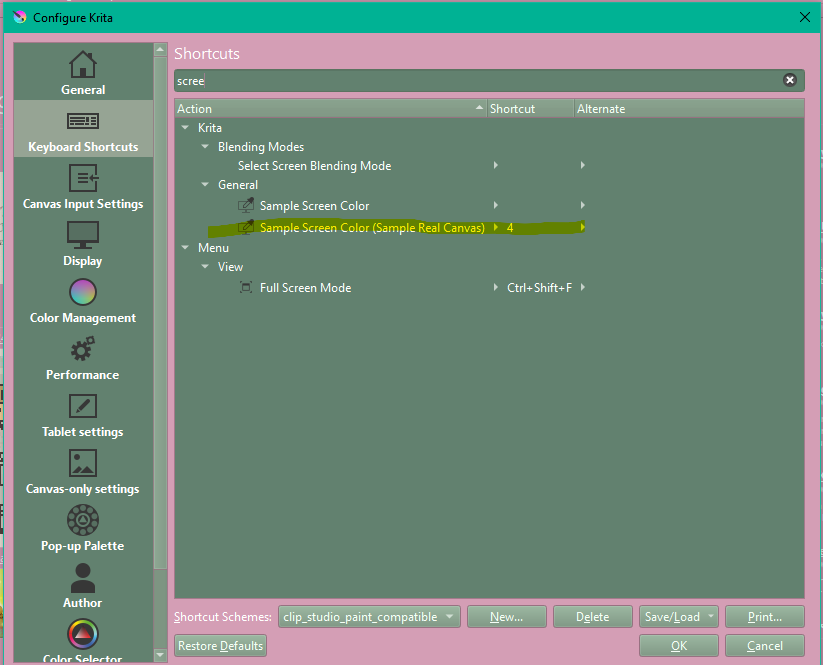
Task: Click the Sample Real Canvas eyedropper icon
Action: (246, 227)
